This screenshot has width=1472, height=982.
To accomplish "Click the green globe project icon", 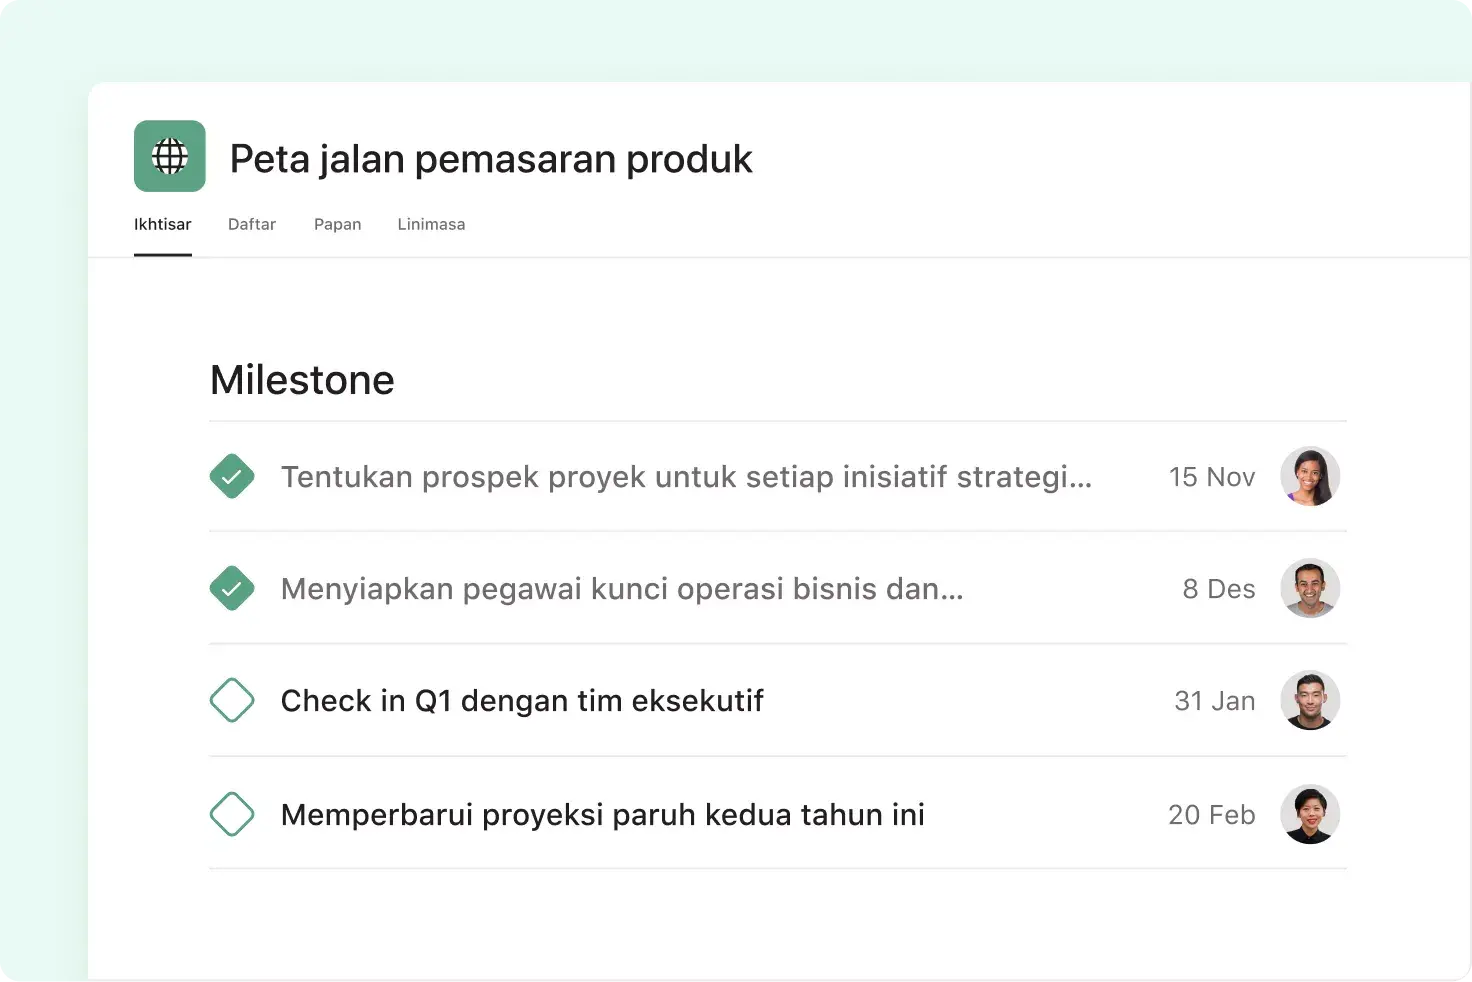I will 169,156.
